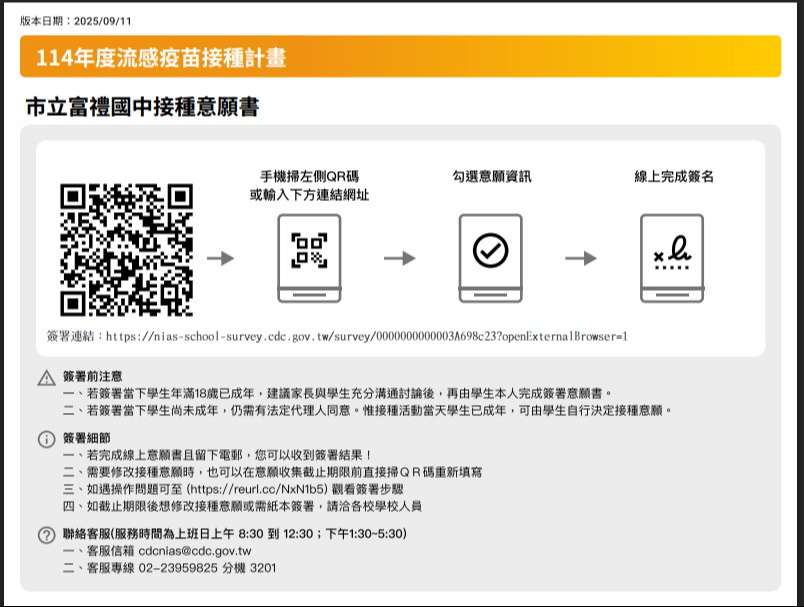Click the question mark icon beside 聯絡客服

46,535
